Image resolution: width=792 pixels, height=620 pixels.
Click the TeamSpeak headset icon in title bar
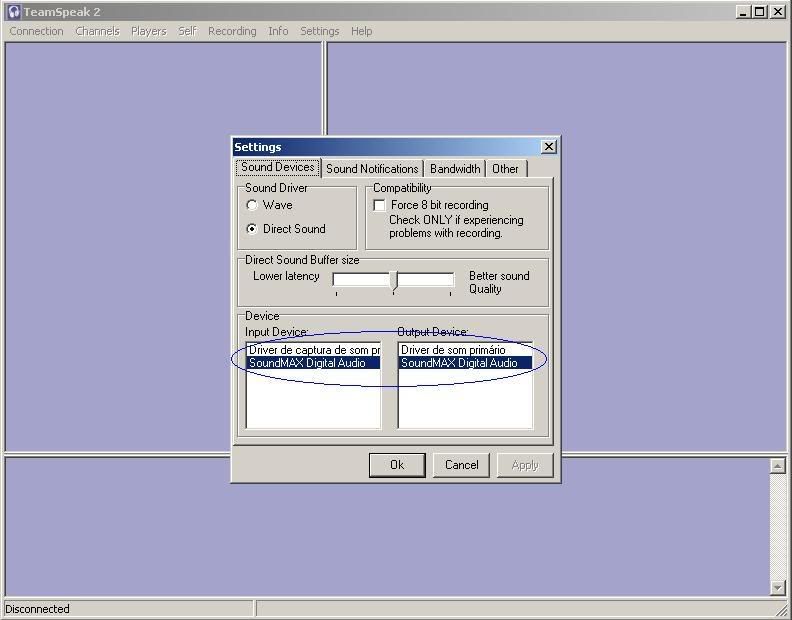click(x=14, y=12)
